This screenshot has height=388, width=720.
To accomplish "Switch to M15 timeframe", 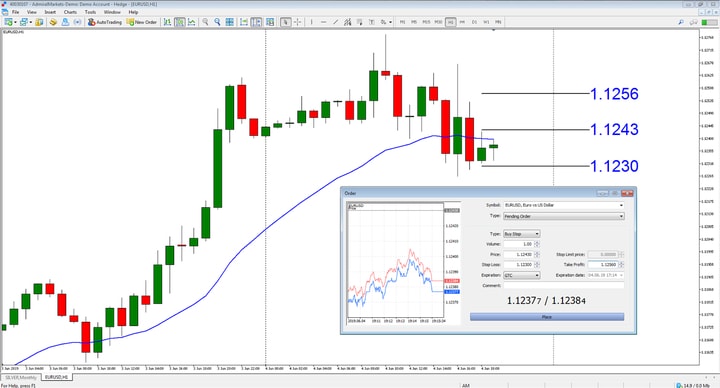I will click(427, 22).
